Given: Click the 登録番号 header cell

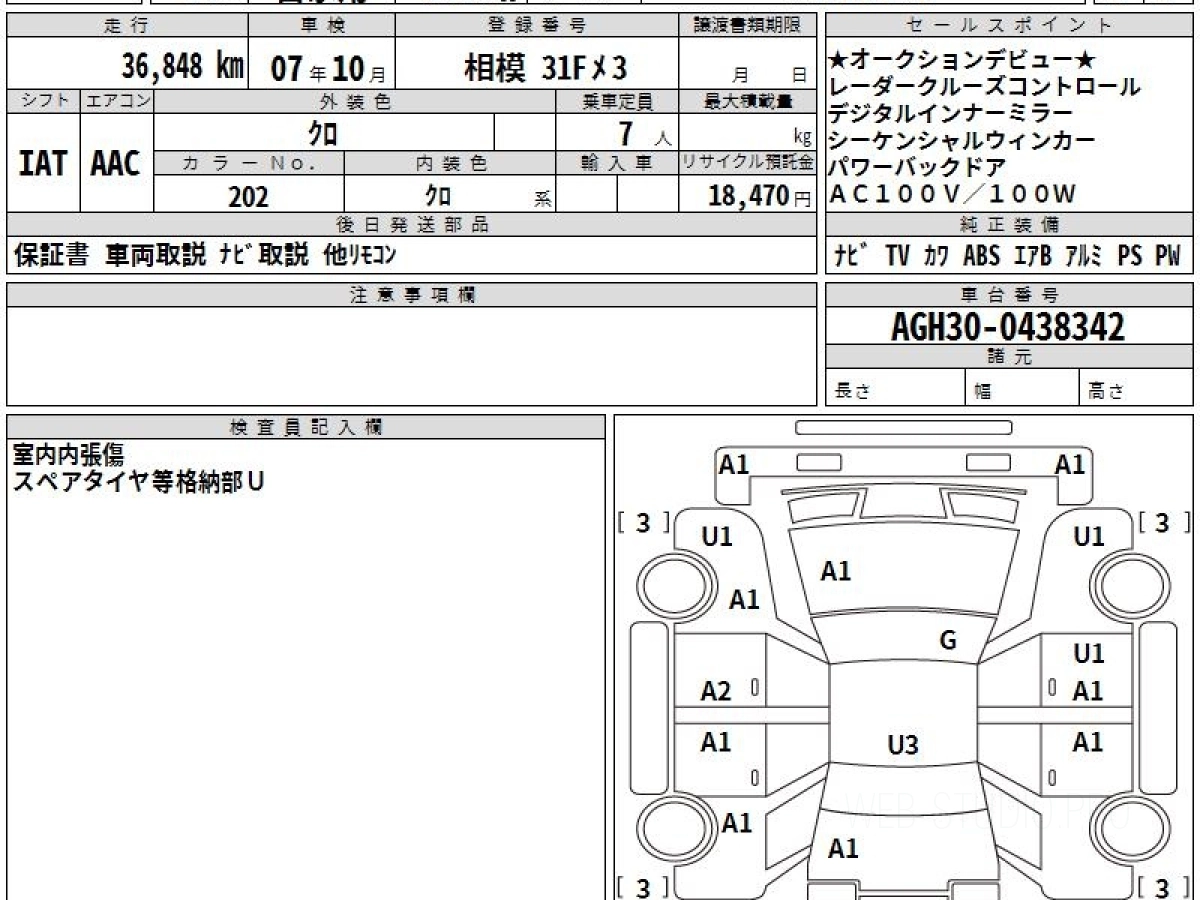Looking at the screenshot, I should coord(537,26).
